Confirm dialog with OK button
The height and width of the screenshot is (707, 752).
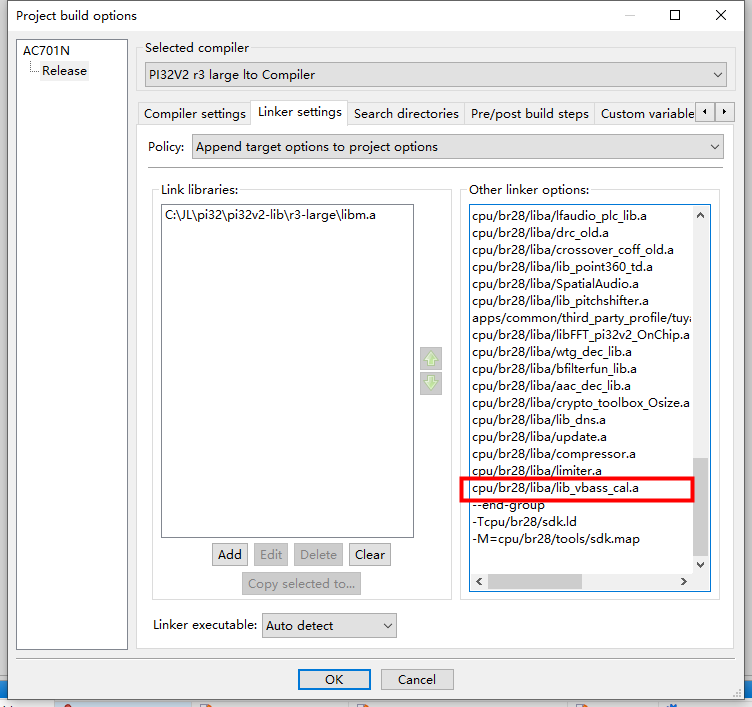point(334,680)
